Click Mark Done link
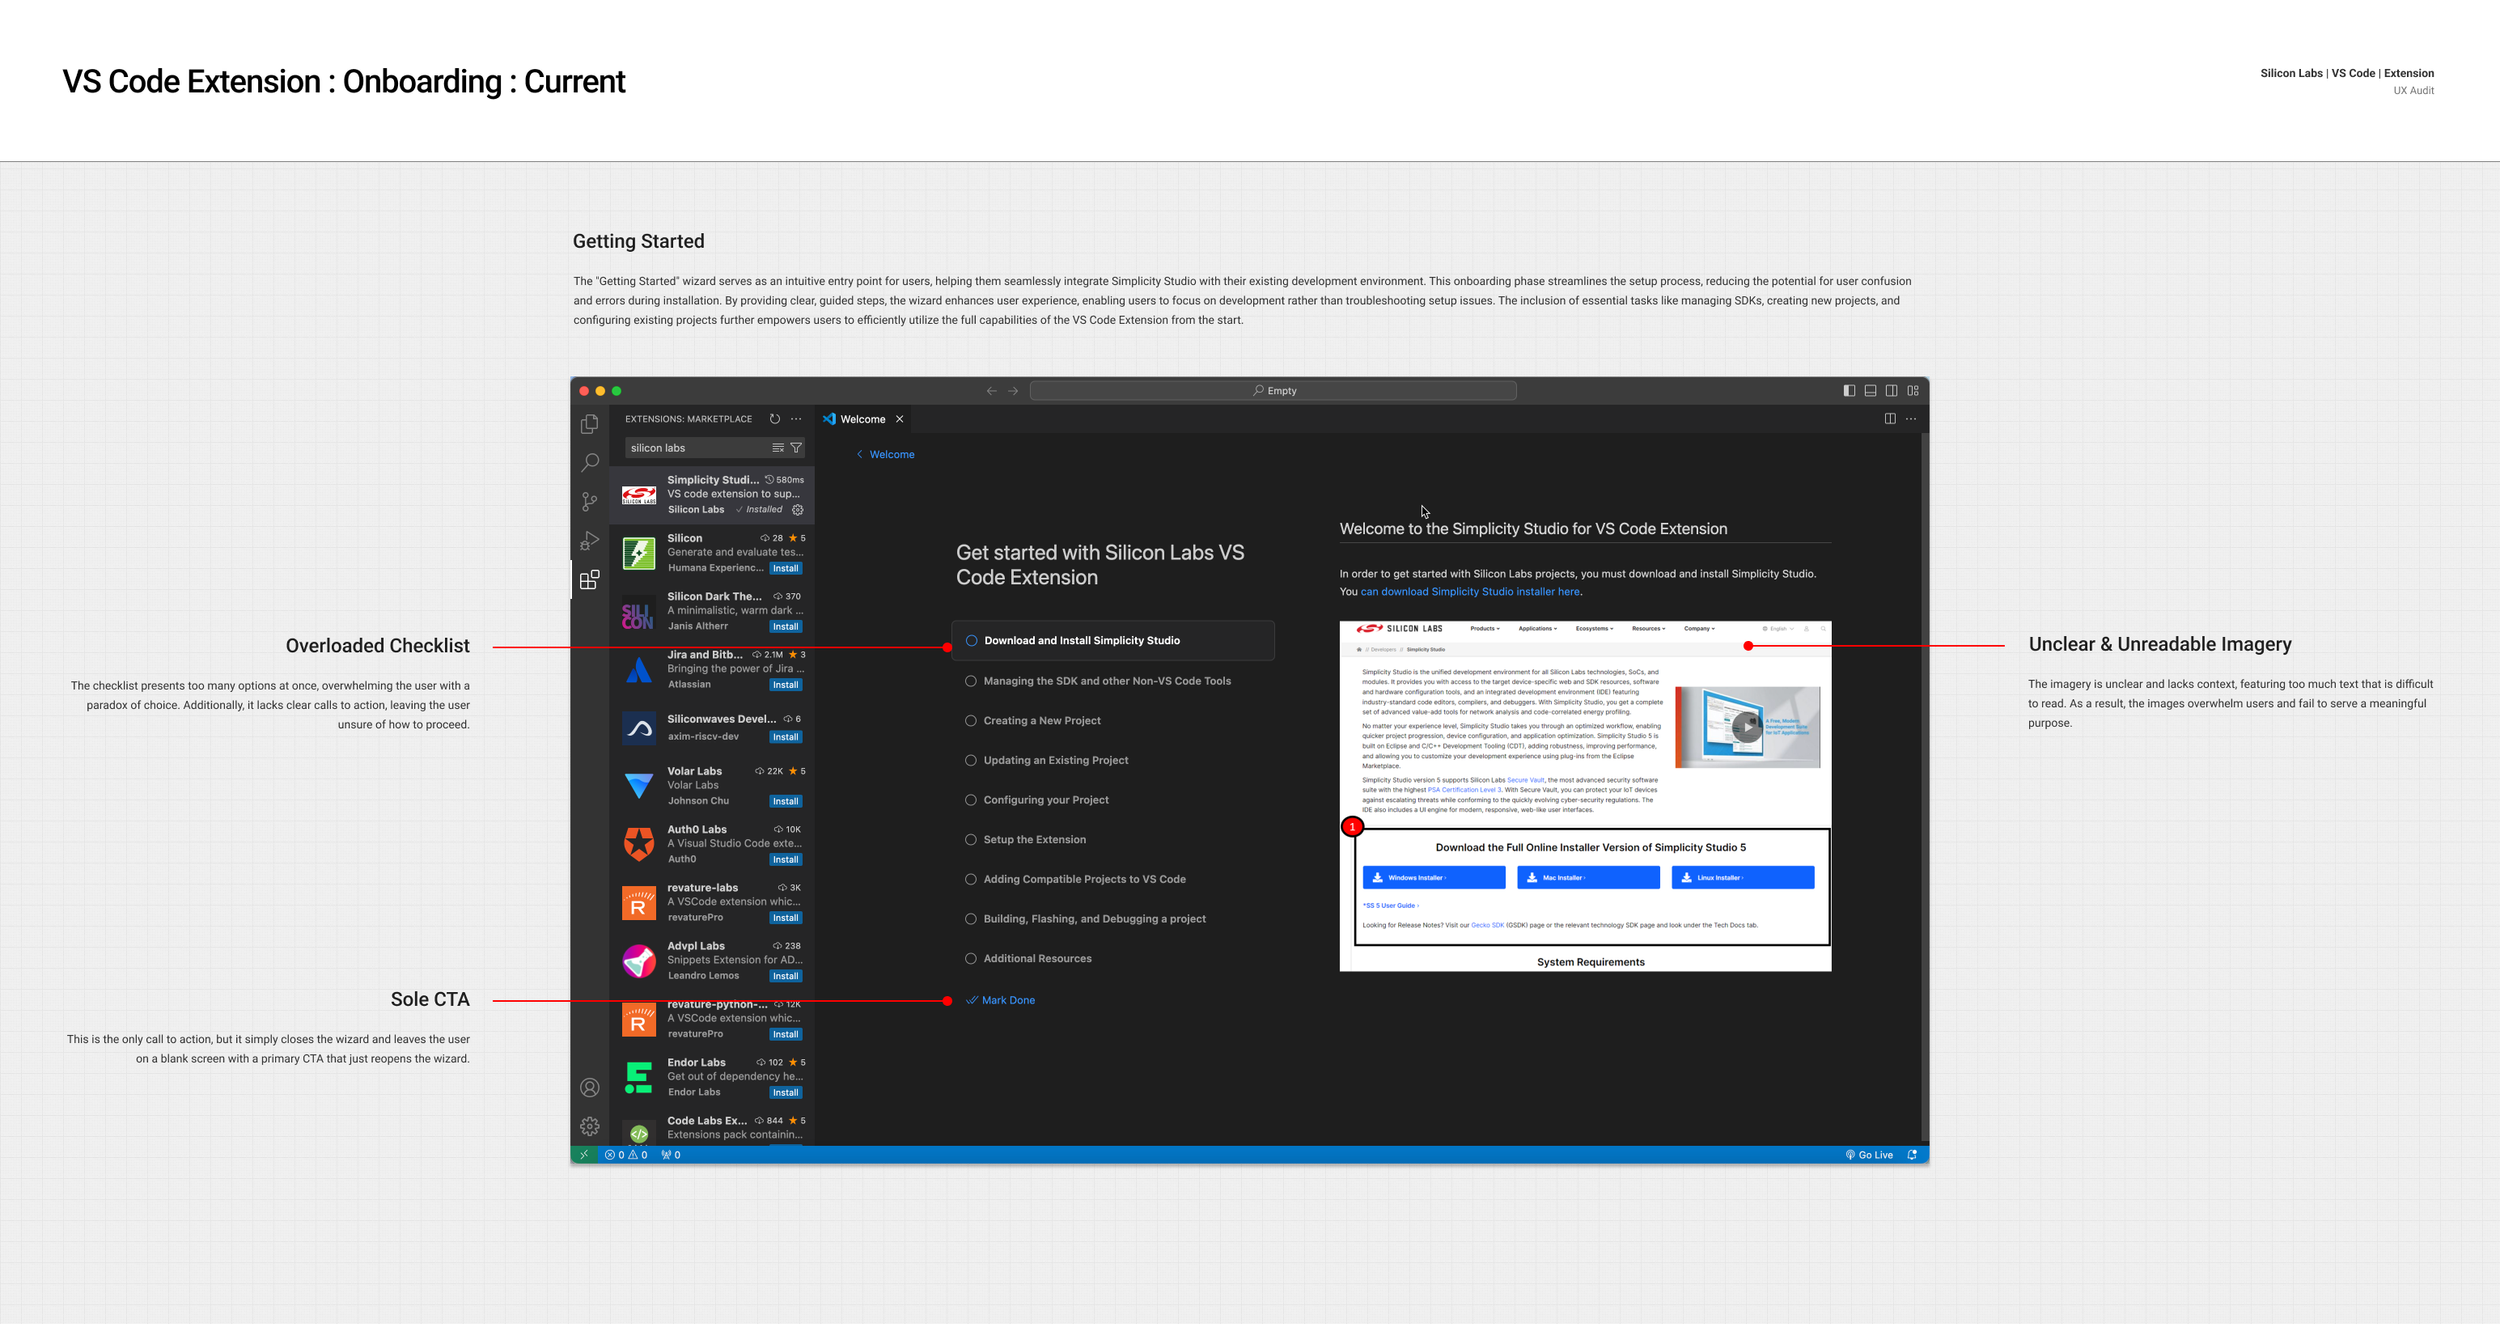 click(1007, 1000)
